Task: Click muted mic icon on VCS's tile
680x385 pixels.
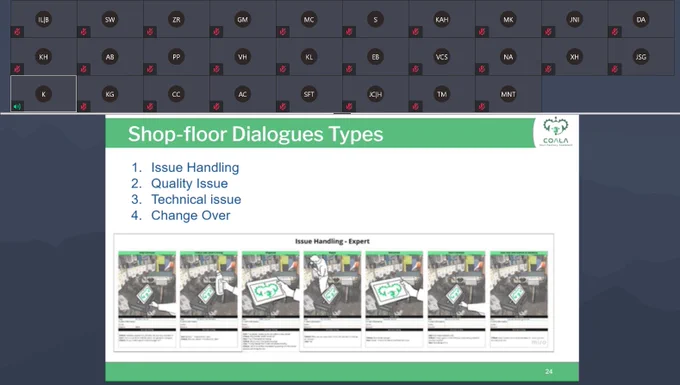Action: (x=415, y=69)
